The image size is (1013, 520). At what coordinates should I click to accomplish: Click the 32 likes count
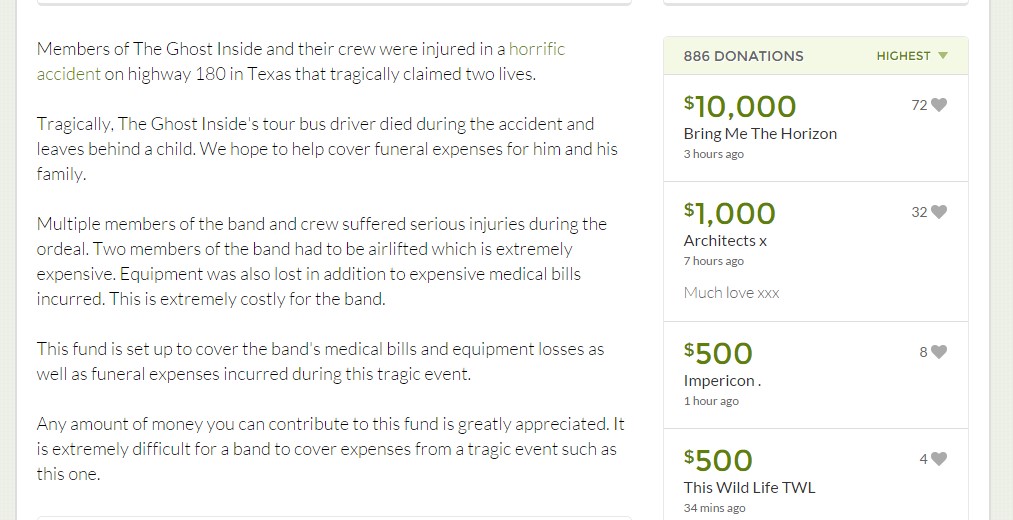click(x=919, y=213)
